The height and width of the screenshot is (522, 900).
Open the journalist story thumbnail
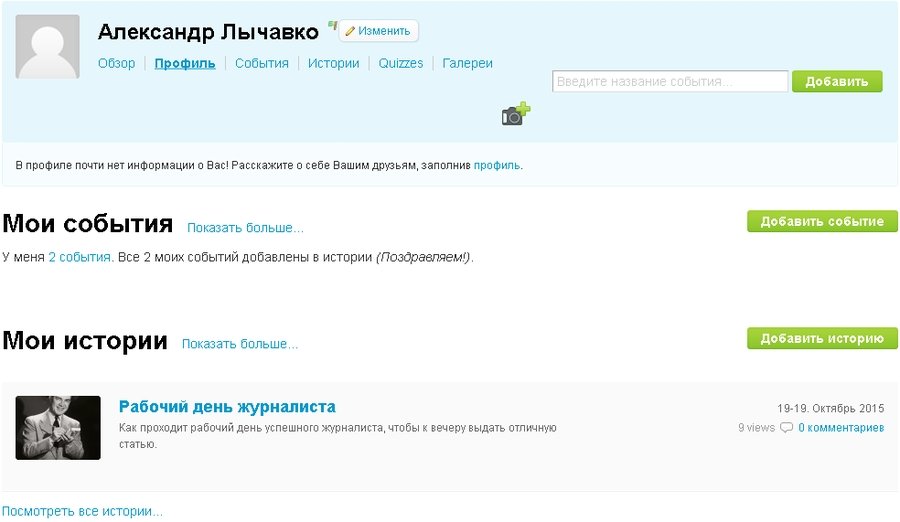[58, 428]
